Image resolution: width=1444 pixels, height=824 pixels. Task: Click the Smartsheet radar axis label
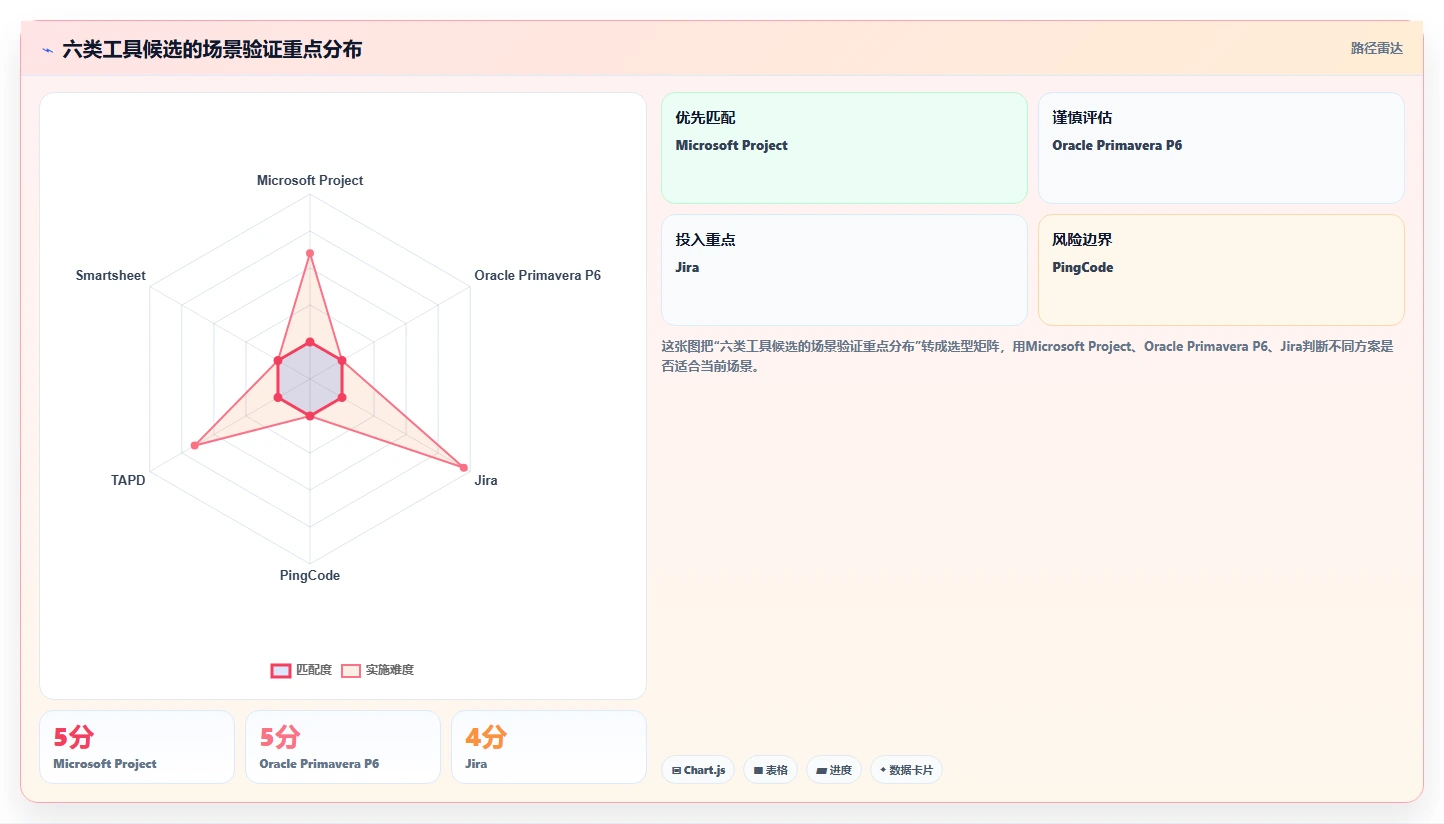pos(111,275)
